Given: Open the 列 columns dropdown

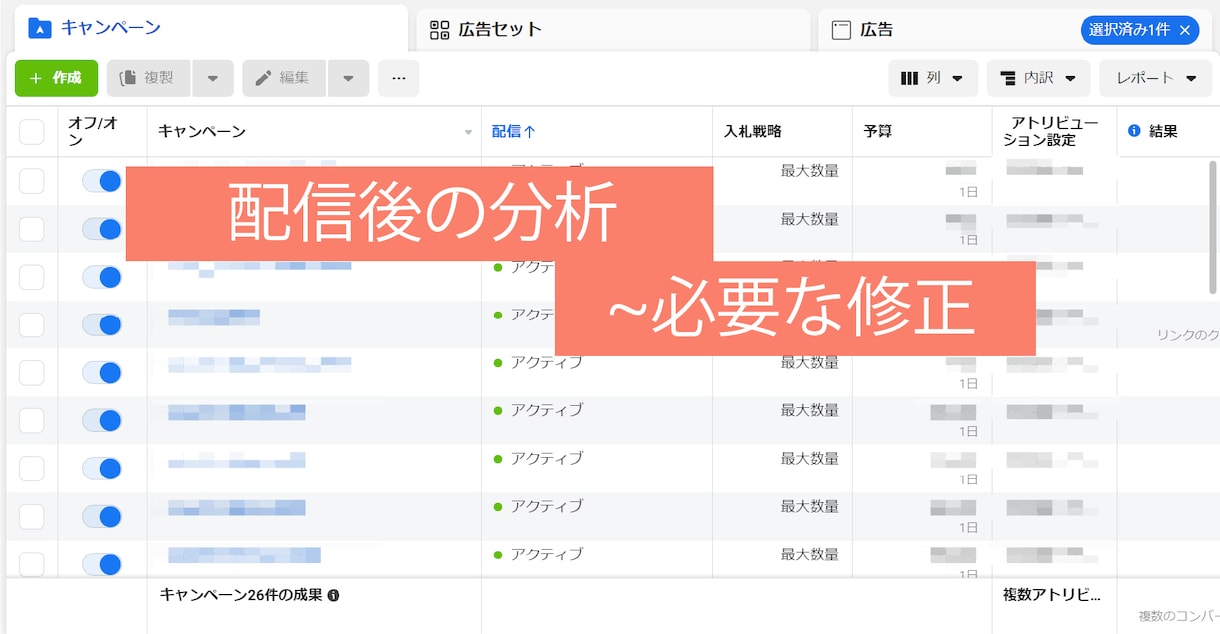Looking at the screenshot, I should tap(933, 78).
